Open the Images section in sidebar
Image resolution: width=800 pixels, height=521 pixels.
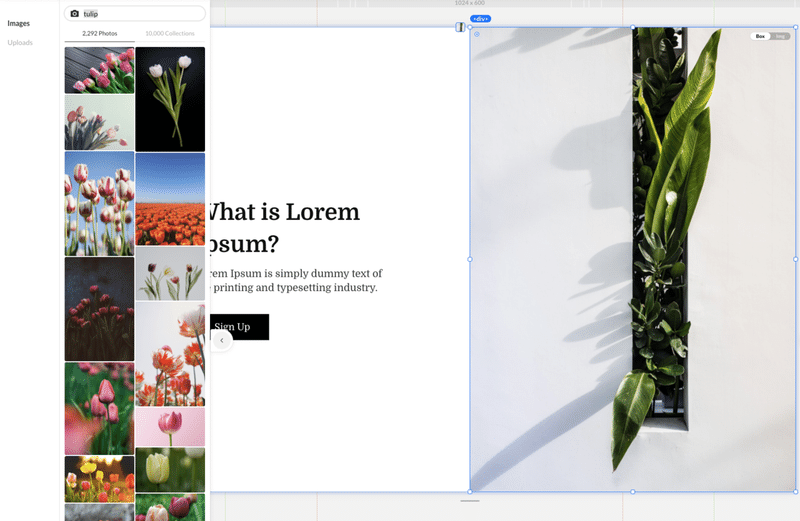tap(18, 23)
